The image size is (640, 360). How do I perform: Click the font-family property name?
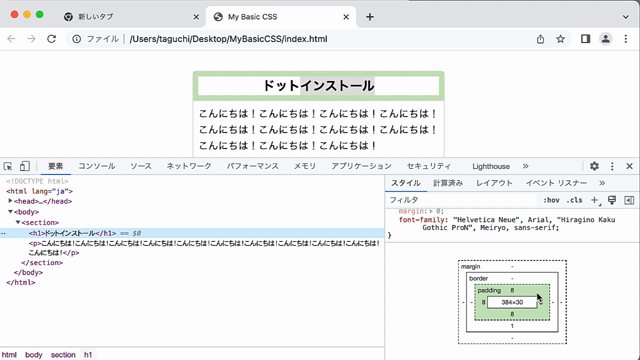[x=421, y=220]
